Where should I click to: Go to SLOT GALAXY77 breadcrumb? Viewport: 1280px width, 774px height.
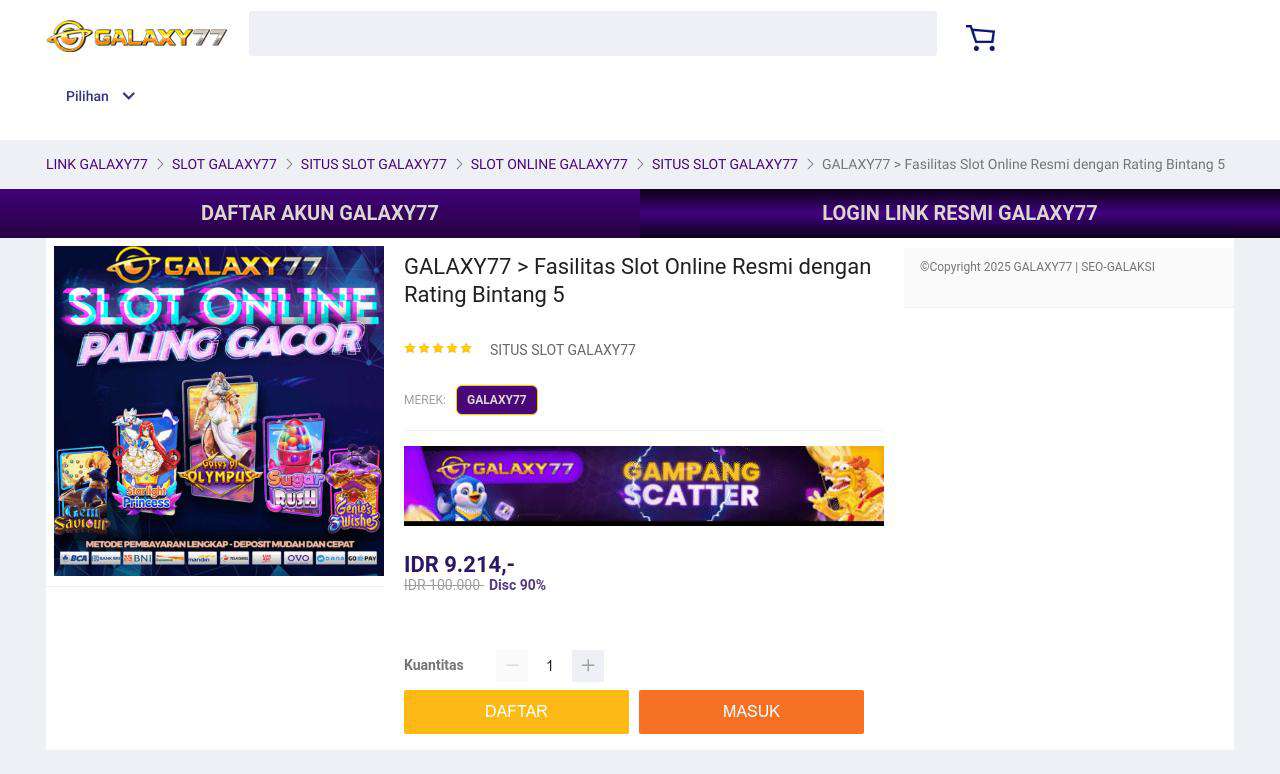click(224, 165)
